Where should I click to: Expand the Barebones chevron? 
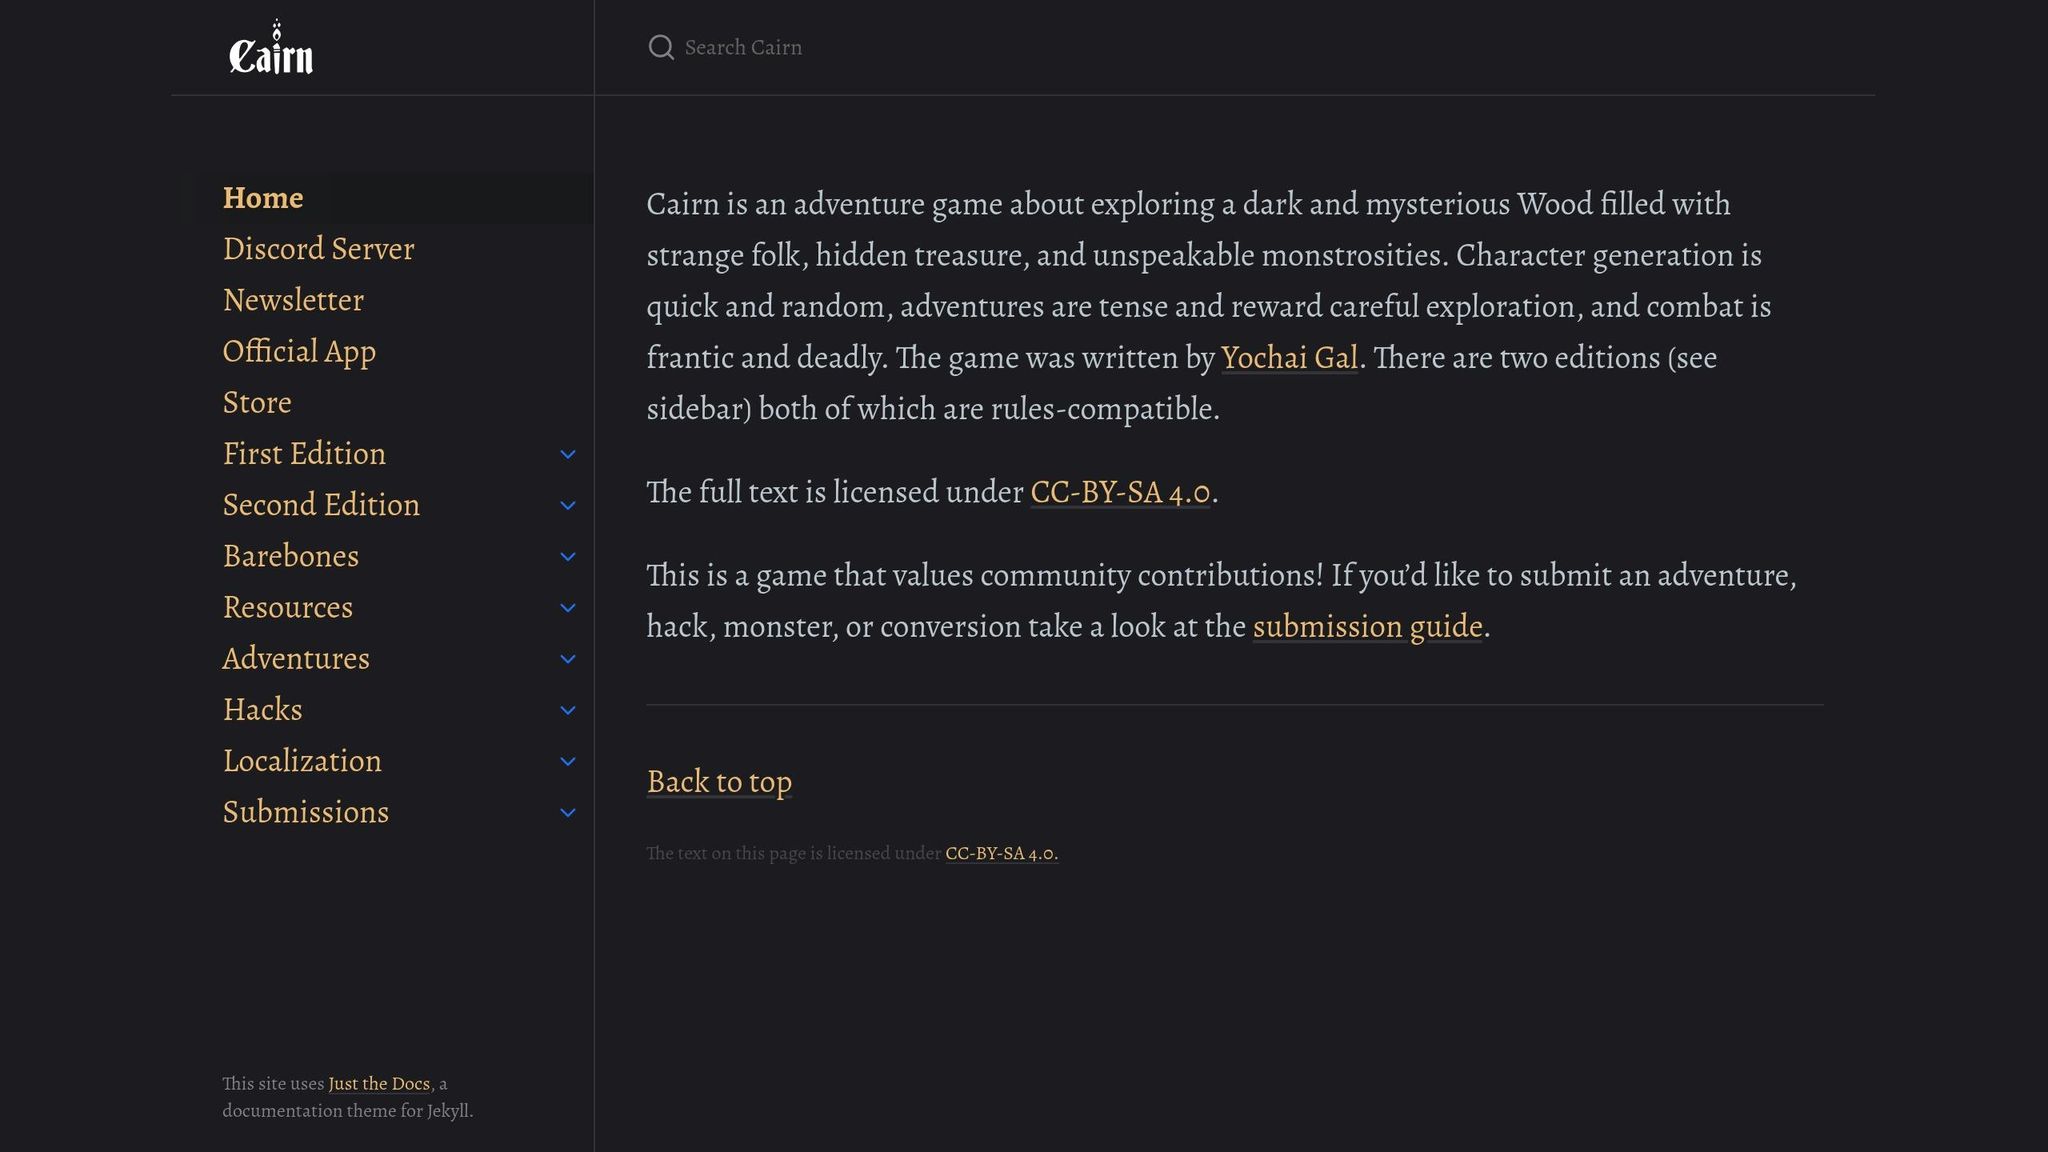(x=567, y=556)
